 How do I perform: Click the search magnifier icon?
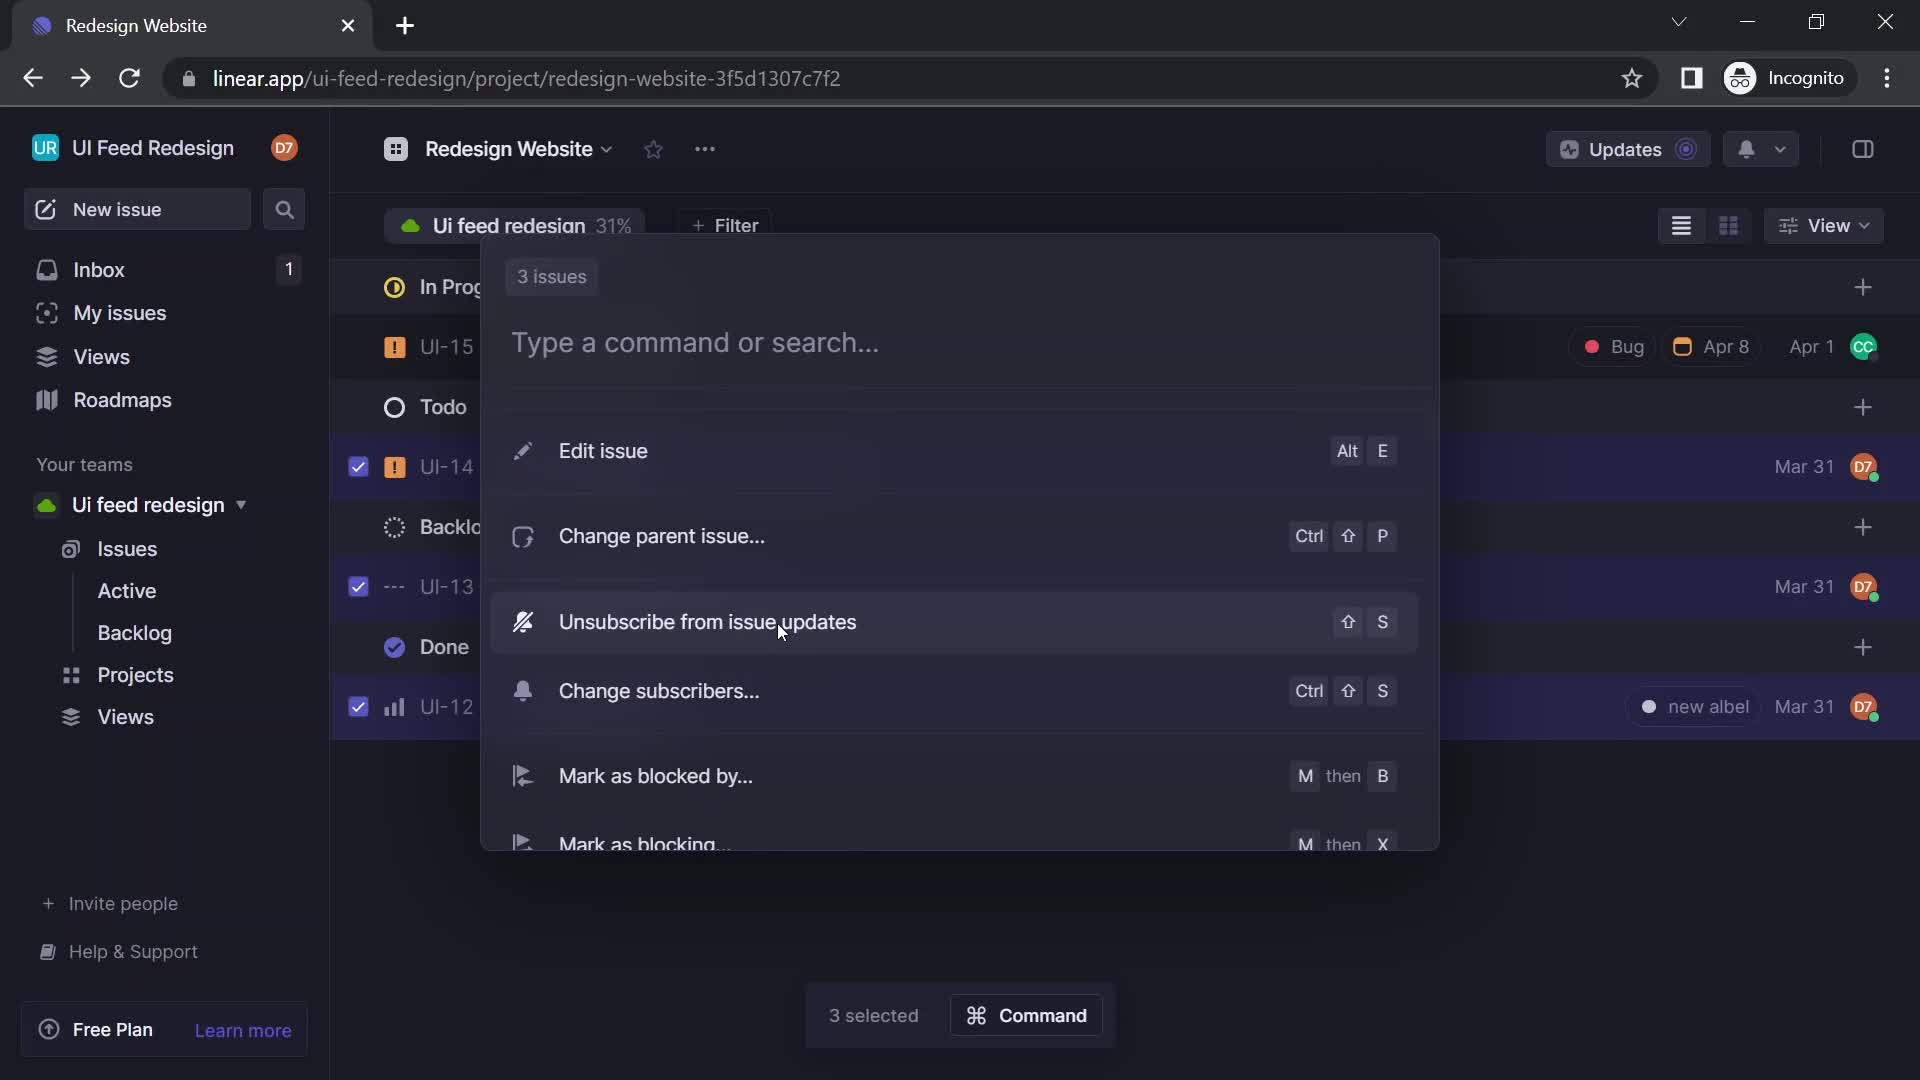pyautogui.click(x=284, y=208)
